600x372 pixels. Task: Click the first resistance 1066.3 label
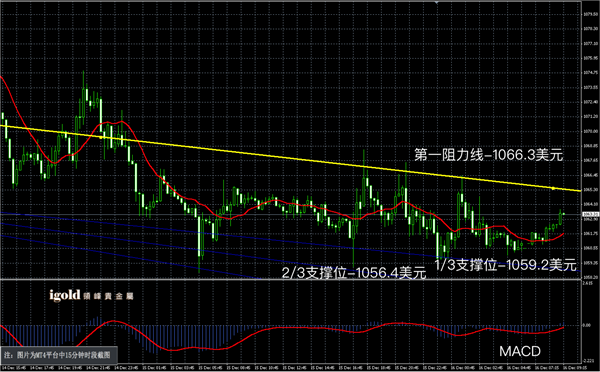click(x=489, y=155)
